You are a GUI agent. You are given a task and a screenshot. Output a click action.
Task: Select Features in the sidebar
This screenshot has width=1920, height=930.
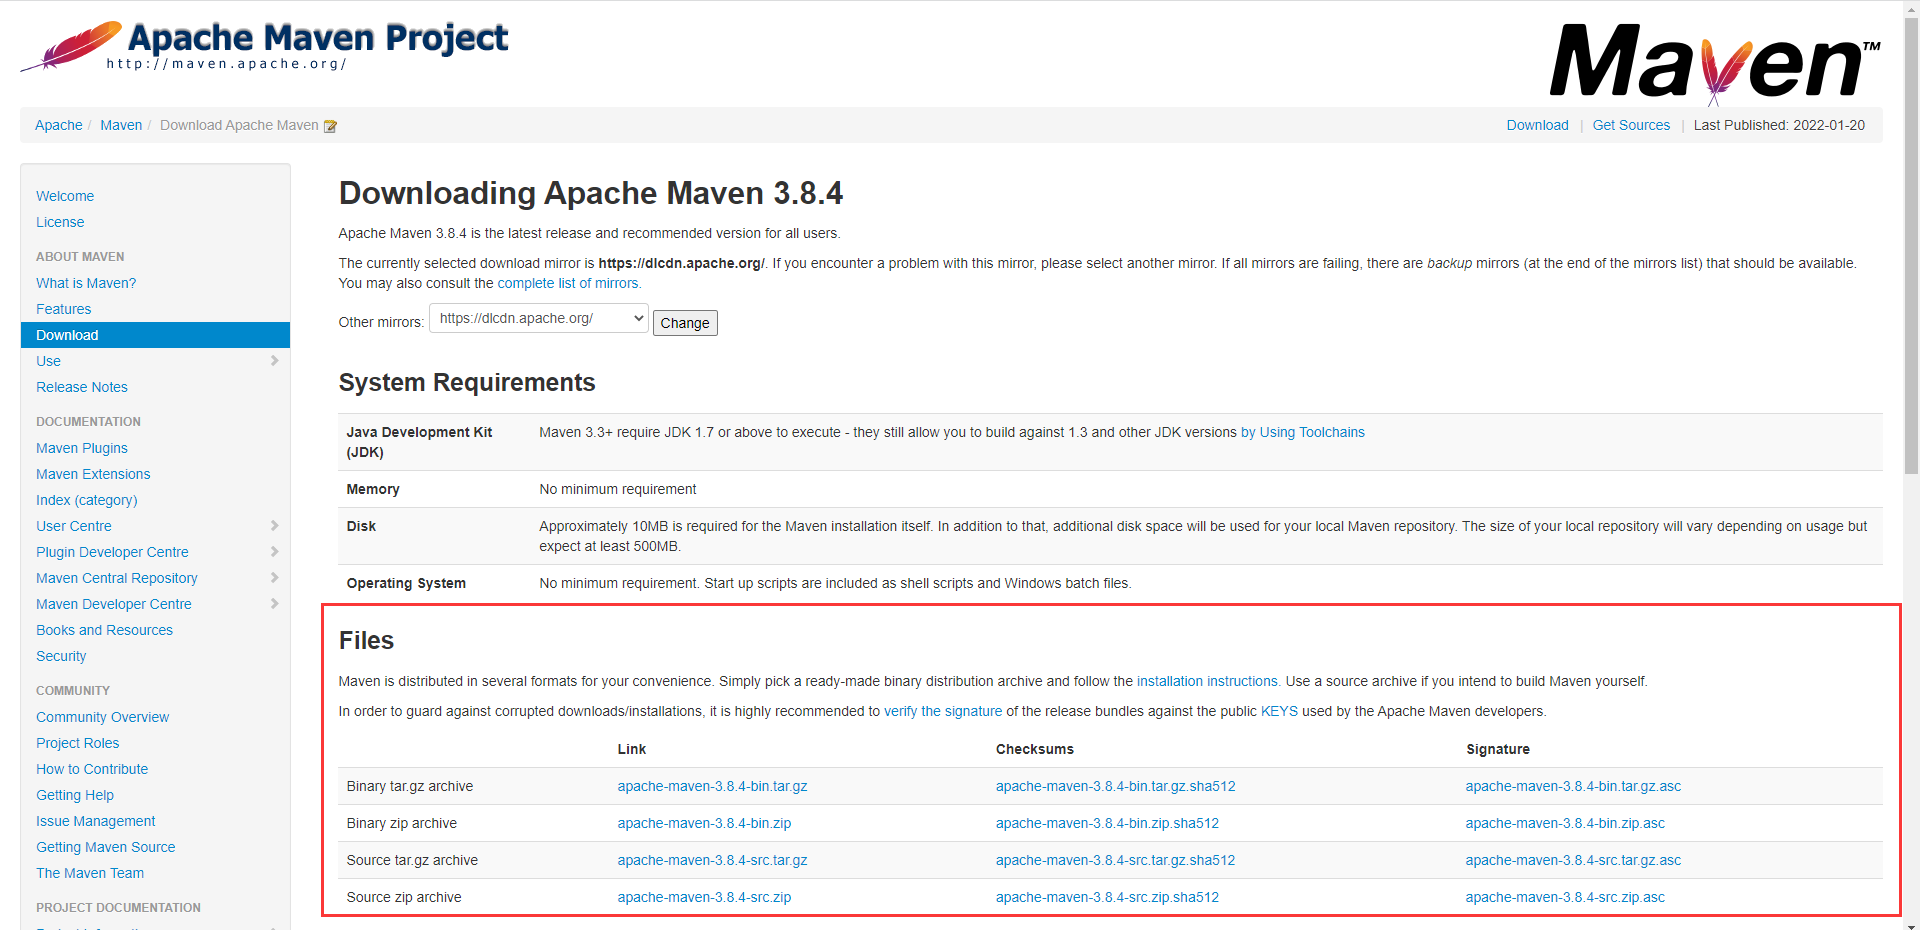point(64,309)
